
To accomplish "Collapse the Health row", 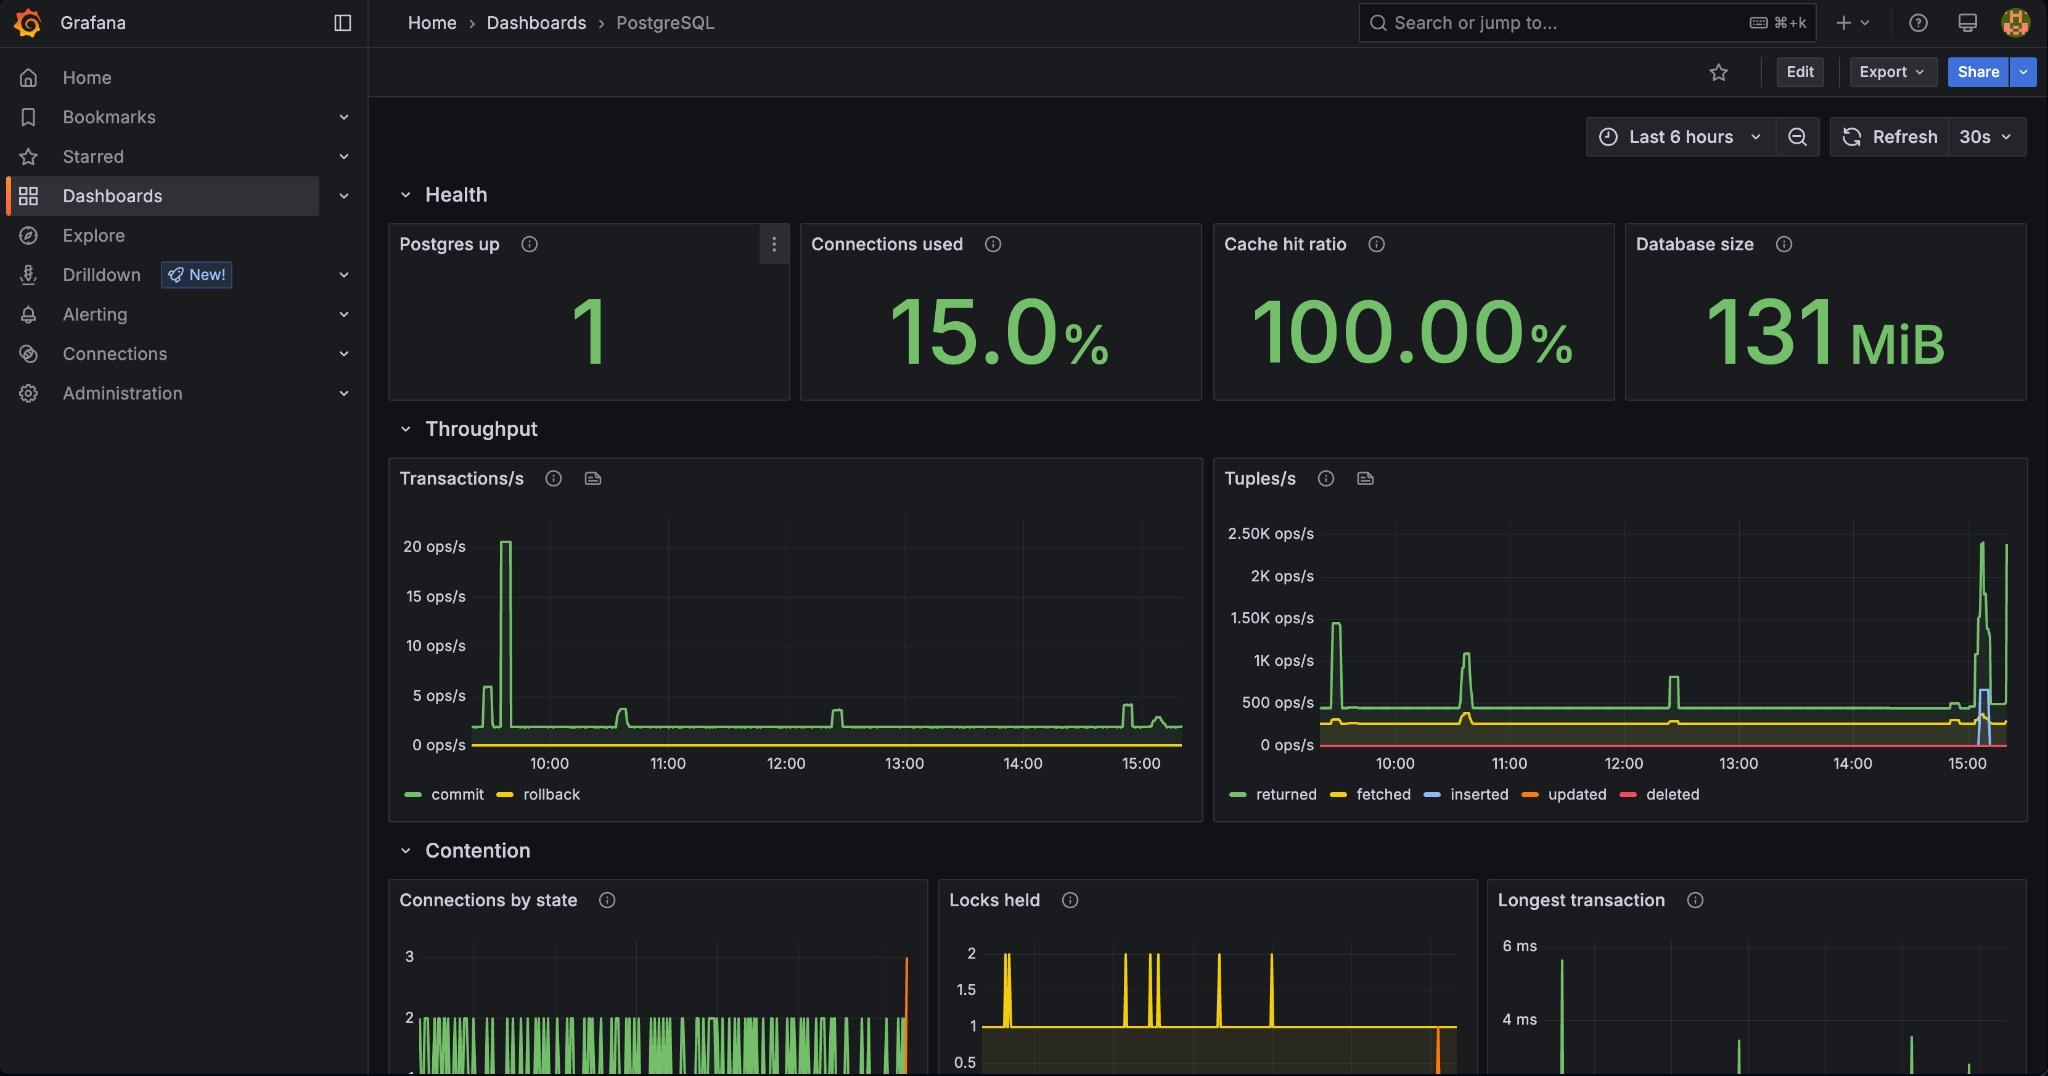I will (x=405, y=195).
